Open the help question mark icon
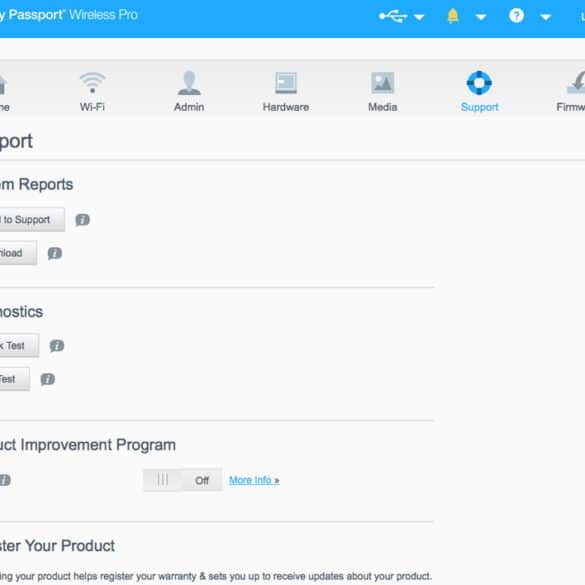585x585 pixels. [516, 16]
